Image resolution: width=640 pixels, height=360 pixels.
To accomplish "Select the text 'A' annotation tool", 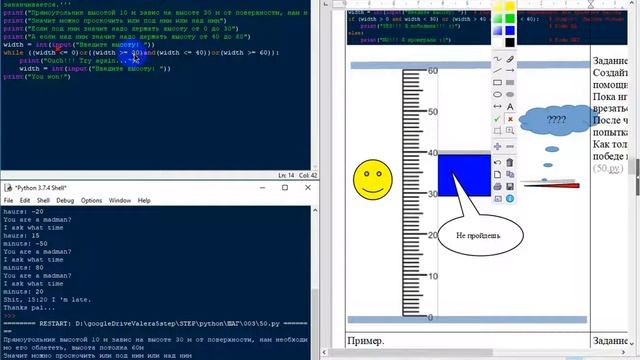I will click(510, 107).
